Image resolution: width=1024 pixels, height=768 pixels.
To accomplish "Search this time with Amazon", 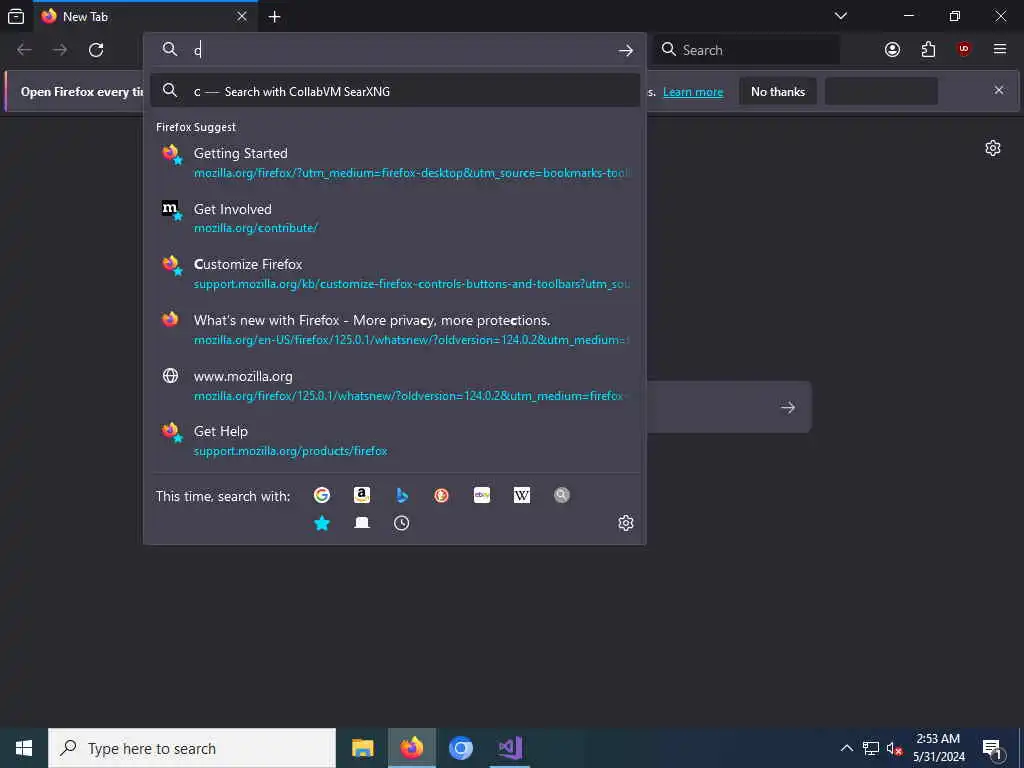I will pos(362,495).
